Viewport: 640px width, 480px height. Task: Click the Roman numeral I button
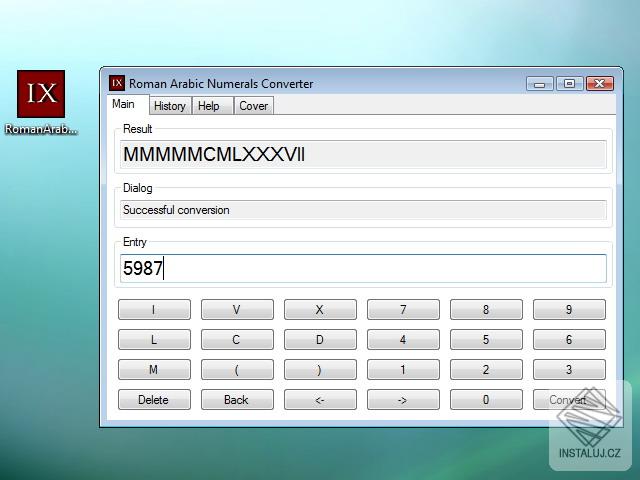(154, 309)
